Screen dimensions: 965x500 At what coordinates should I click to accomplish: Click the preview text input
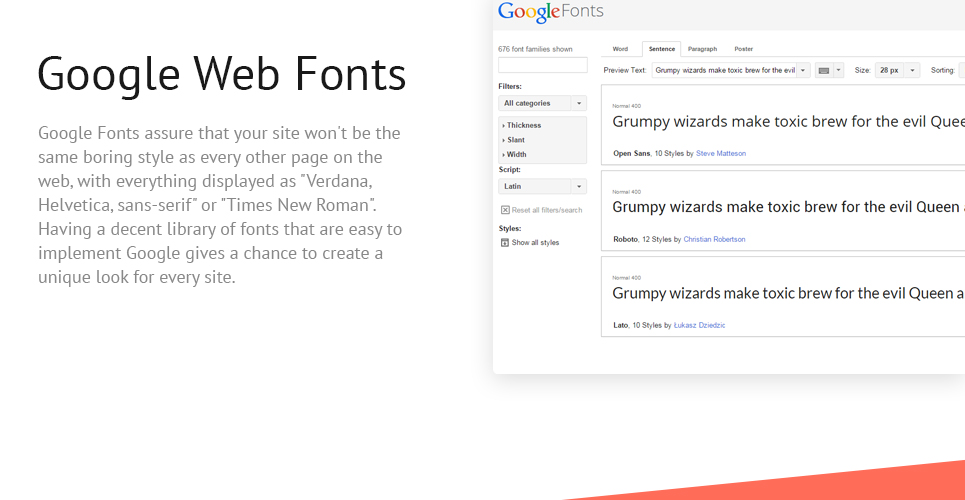[724, 70]
